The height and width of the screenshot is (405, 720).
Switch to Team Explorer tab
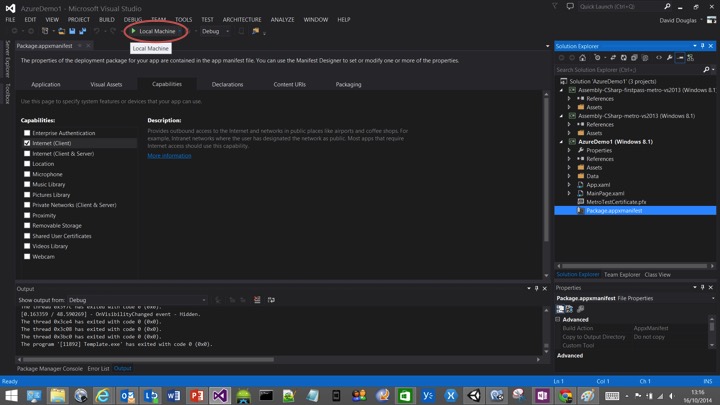pos(622,275)
